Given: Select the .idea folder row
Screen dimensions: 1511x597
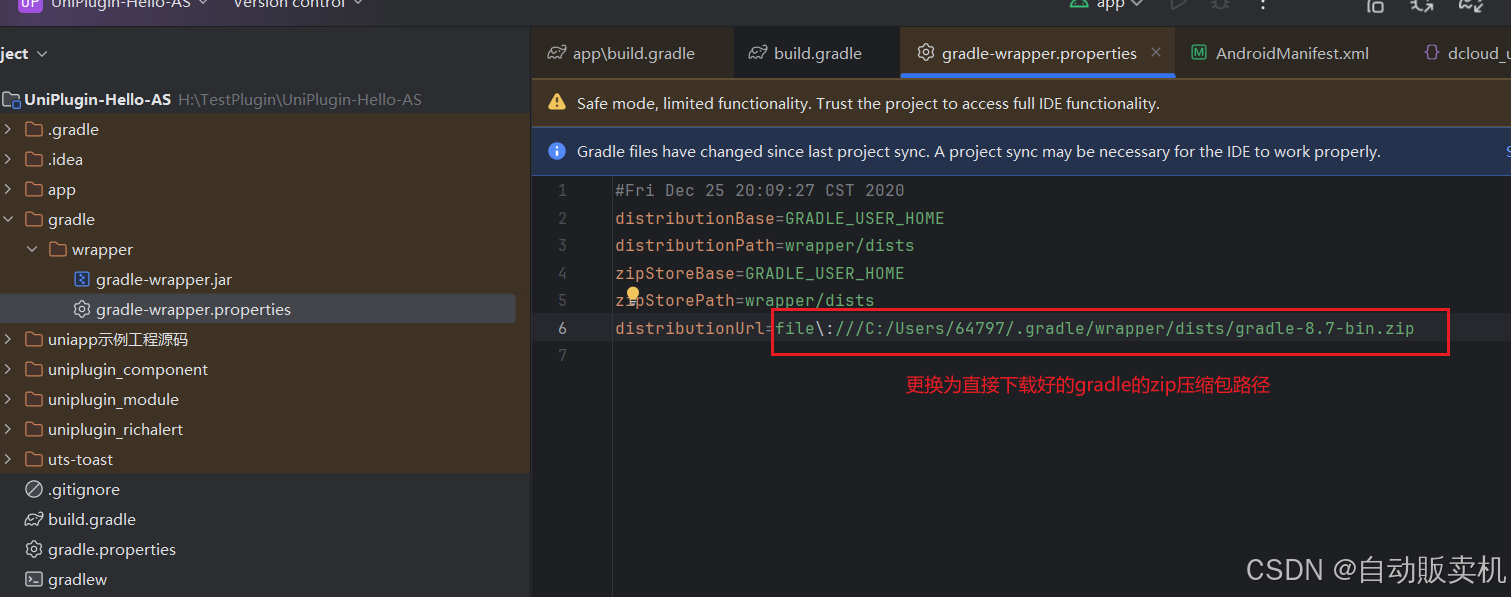Looking at the screenshot, I should tap(260, 159).
